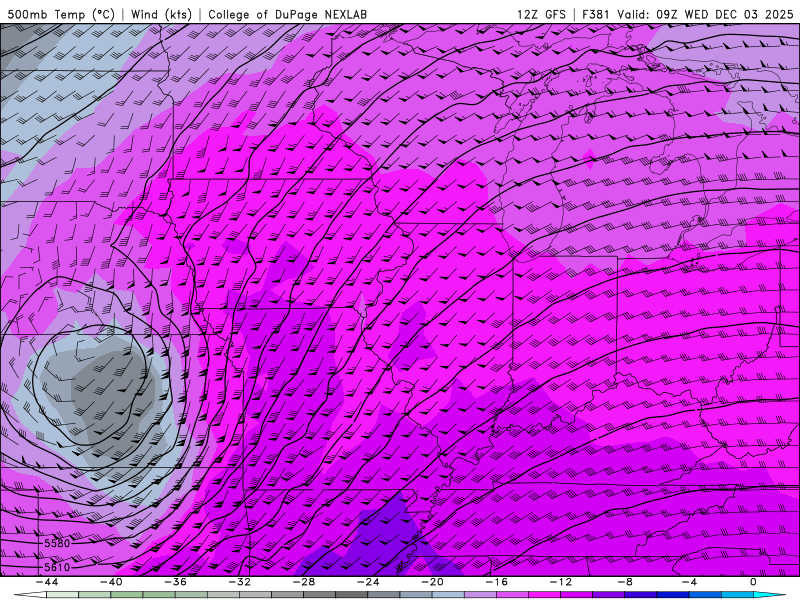Select the "09Z WED DEC 03 2025" valid time
Screen dimensions: 800x600
(x=724, y=14)
